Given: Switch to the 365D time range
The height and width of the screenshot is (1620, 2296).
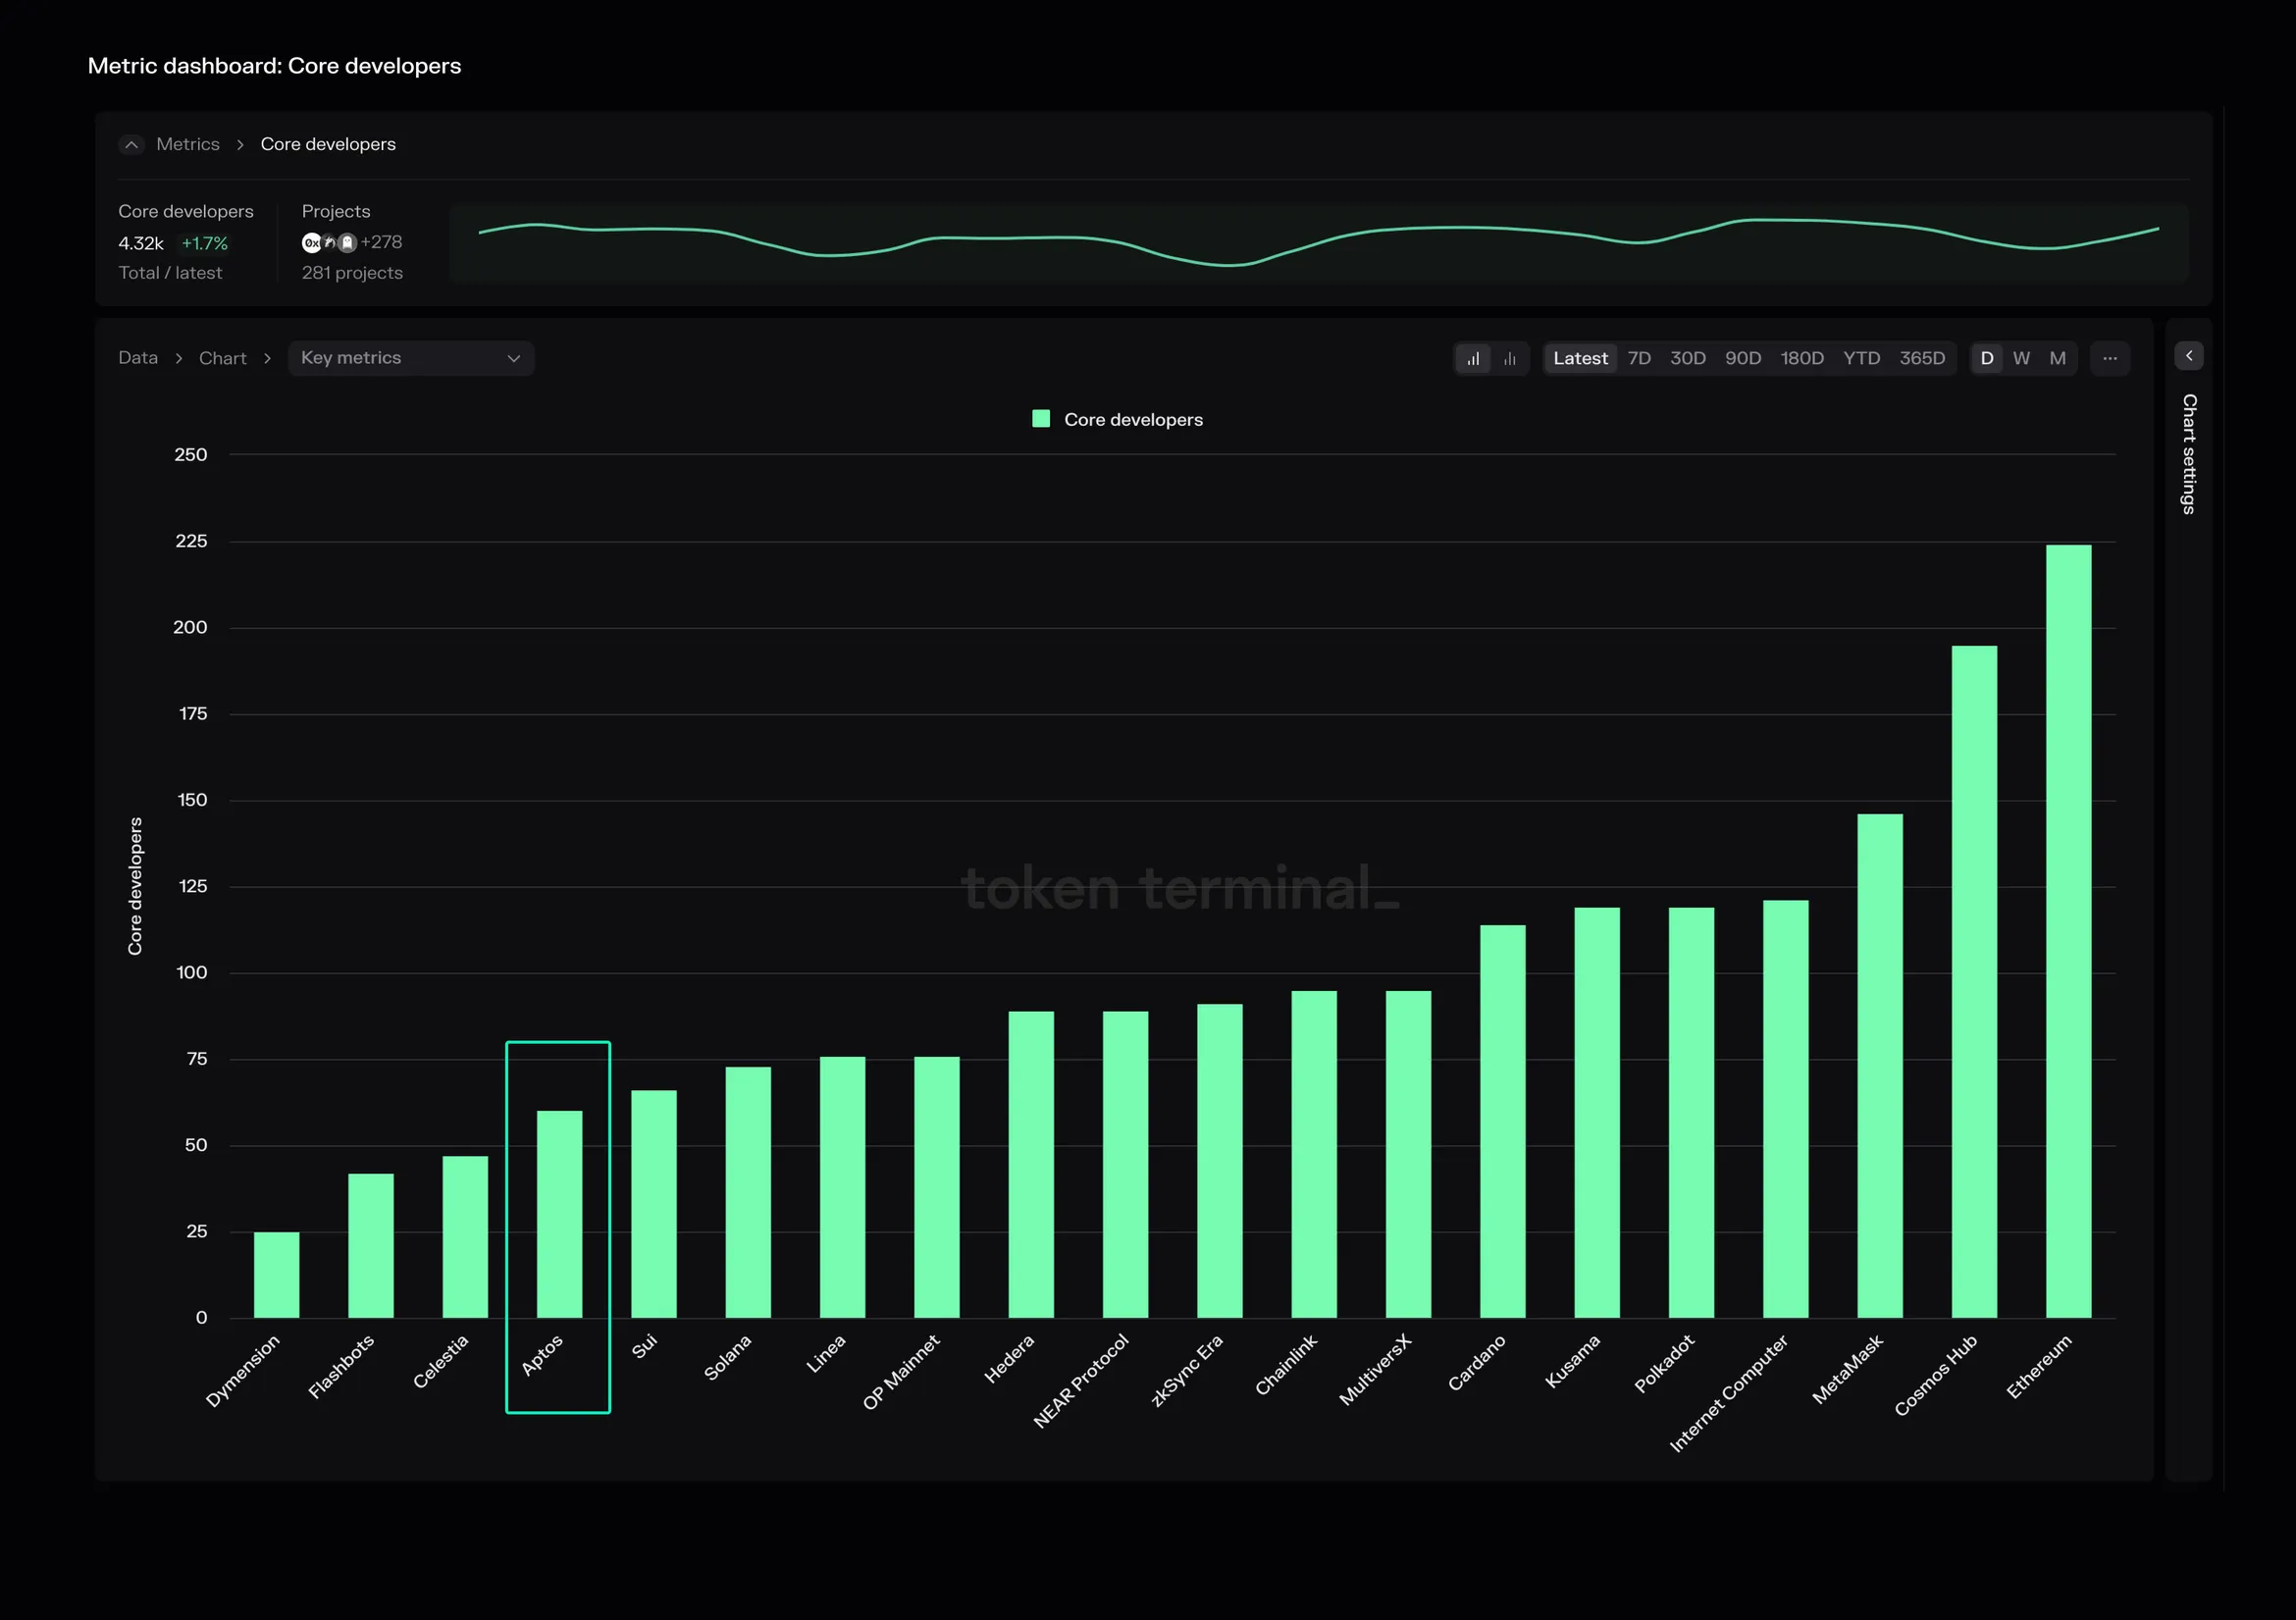Looking at the screenshot, I should 1922,358.
